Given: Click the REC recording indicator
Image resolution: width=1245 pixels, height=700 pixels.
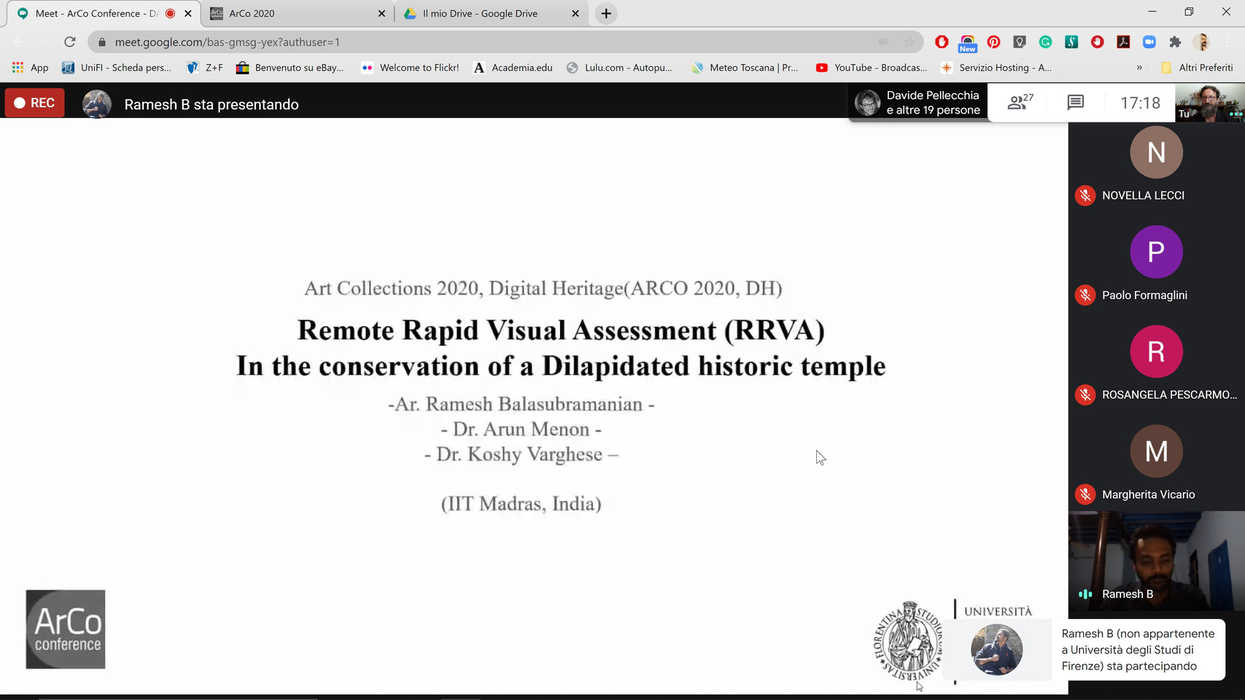Looking at the screenshot, I should pos(35,103).
